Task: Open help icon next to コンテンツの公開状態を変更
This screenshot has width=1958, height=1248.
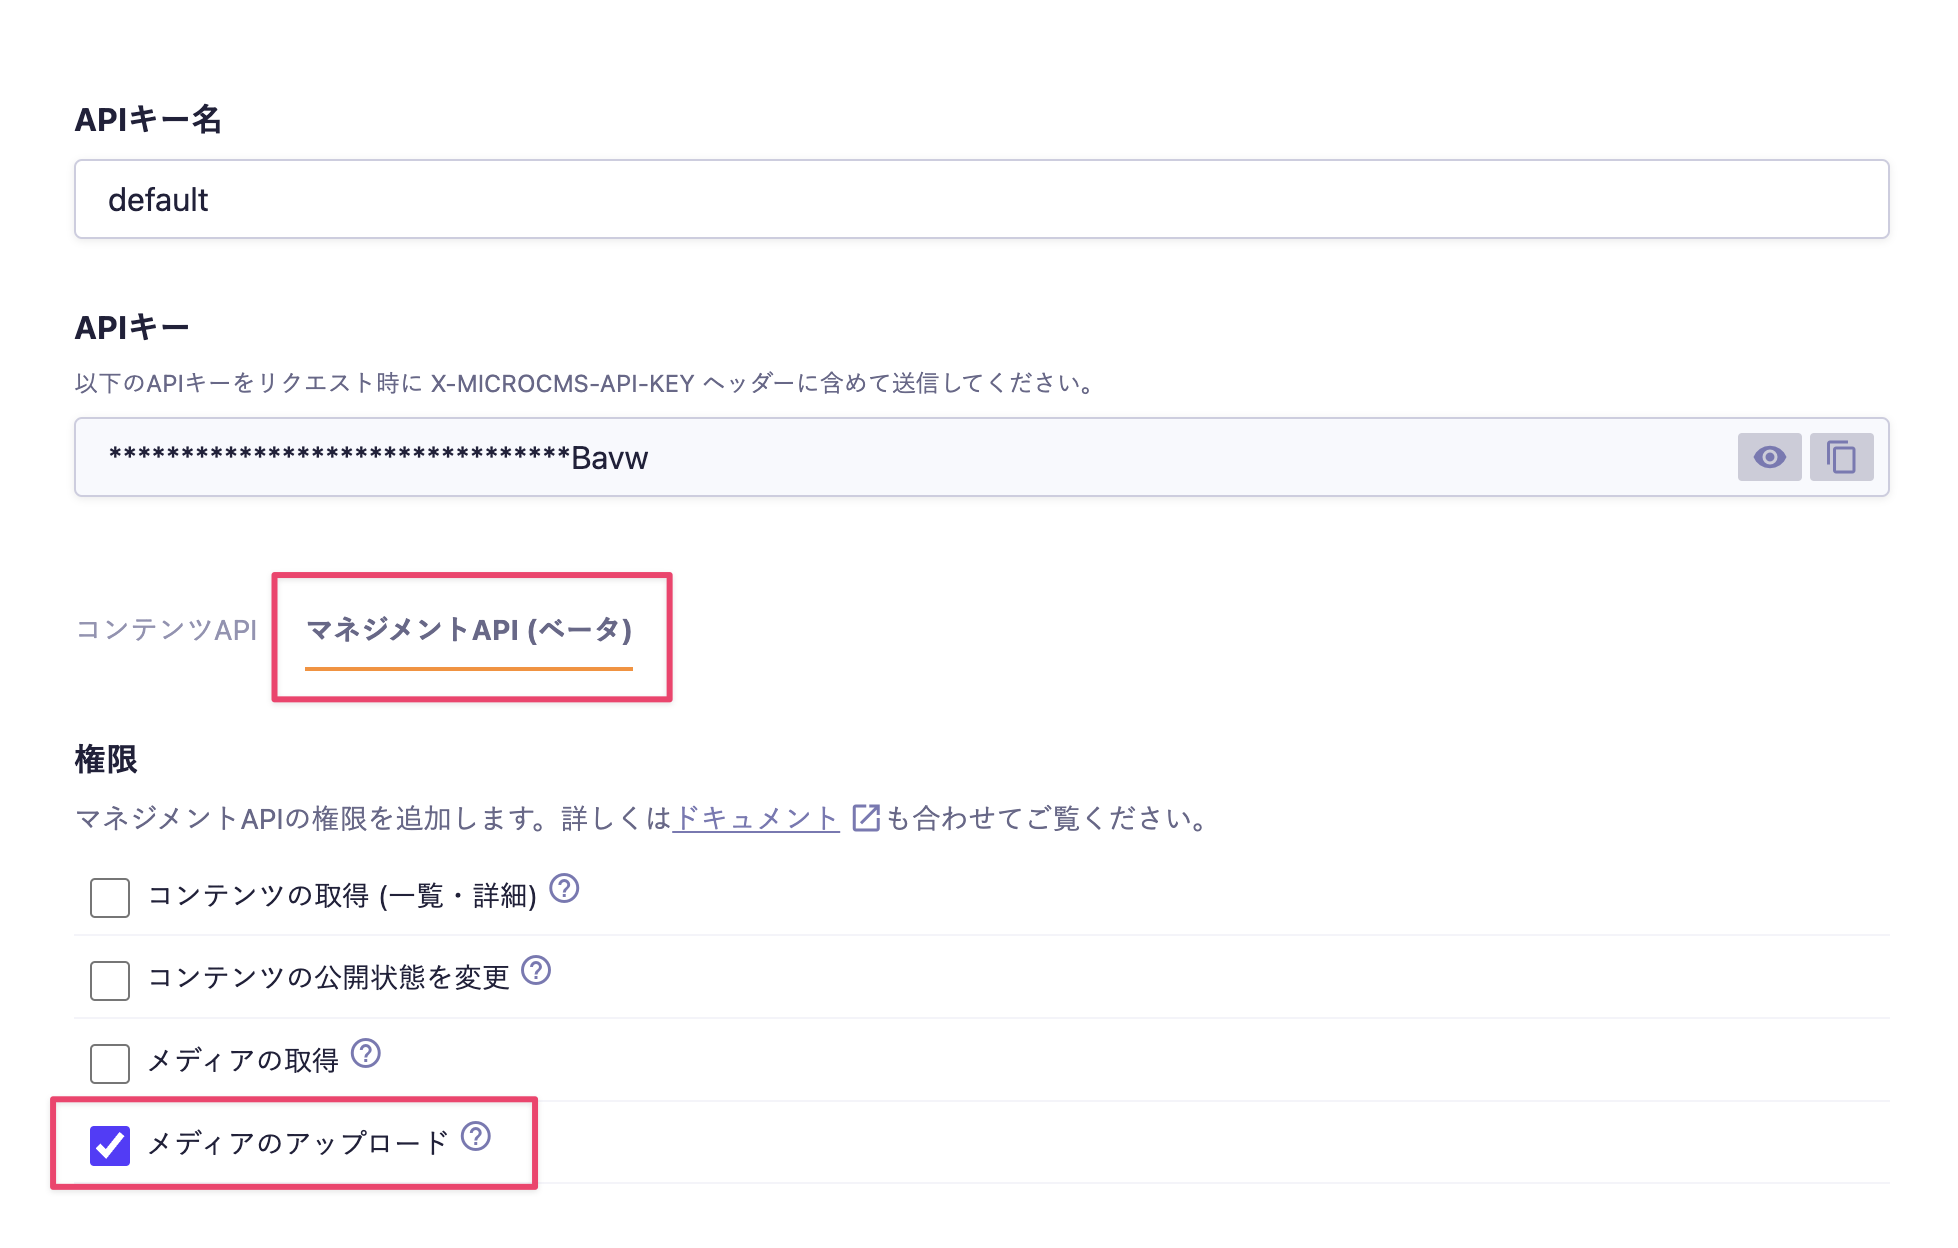Action: tap(536, 970)
